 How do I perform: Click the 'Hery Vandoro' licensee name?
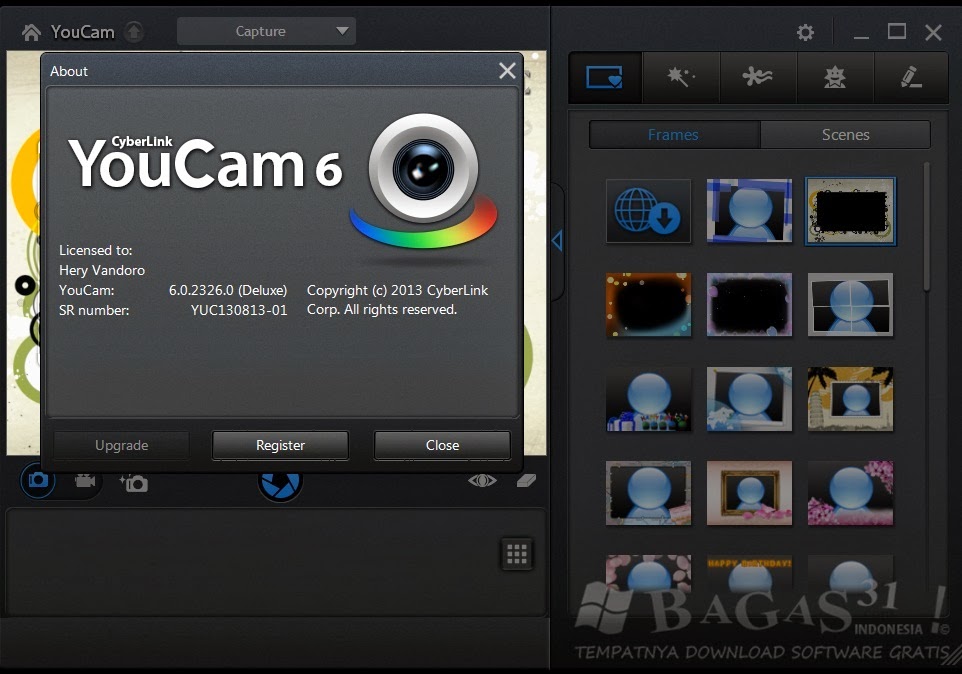[102, 270]
